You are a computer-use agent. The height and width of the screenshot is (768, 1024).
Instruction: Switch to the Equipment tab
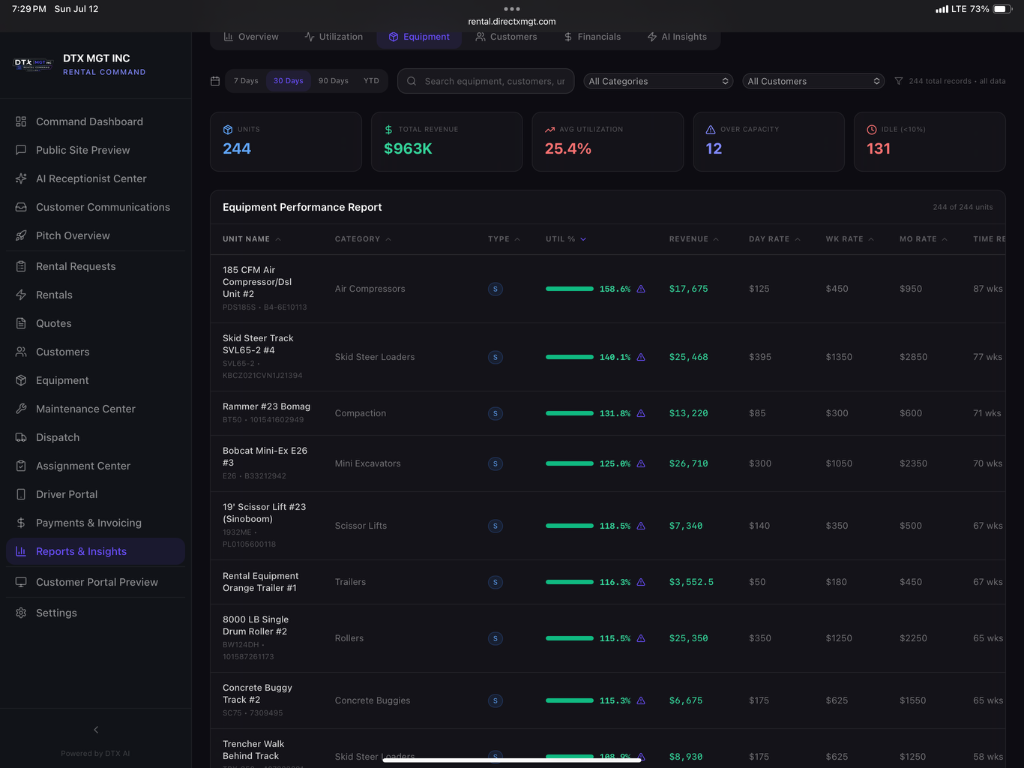pos(419,37)
